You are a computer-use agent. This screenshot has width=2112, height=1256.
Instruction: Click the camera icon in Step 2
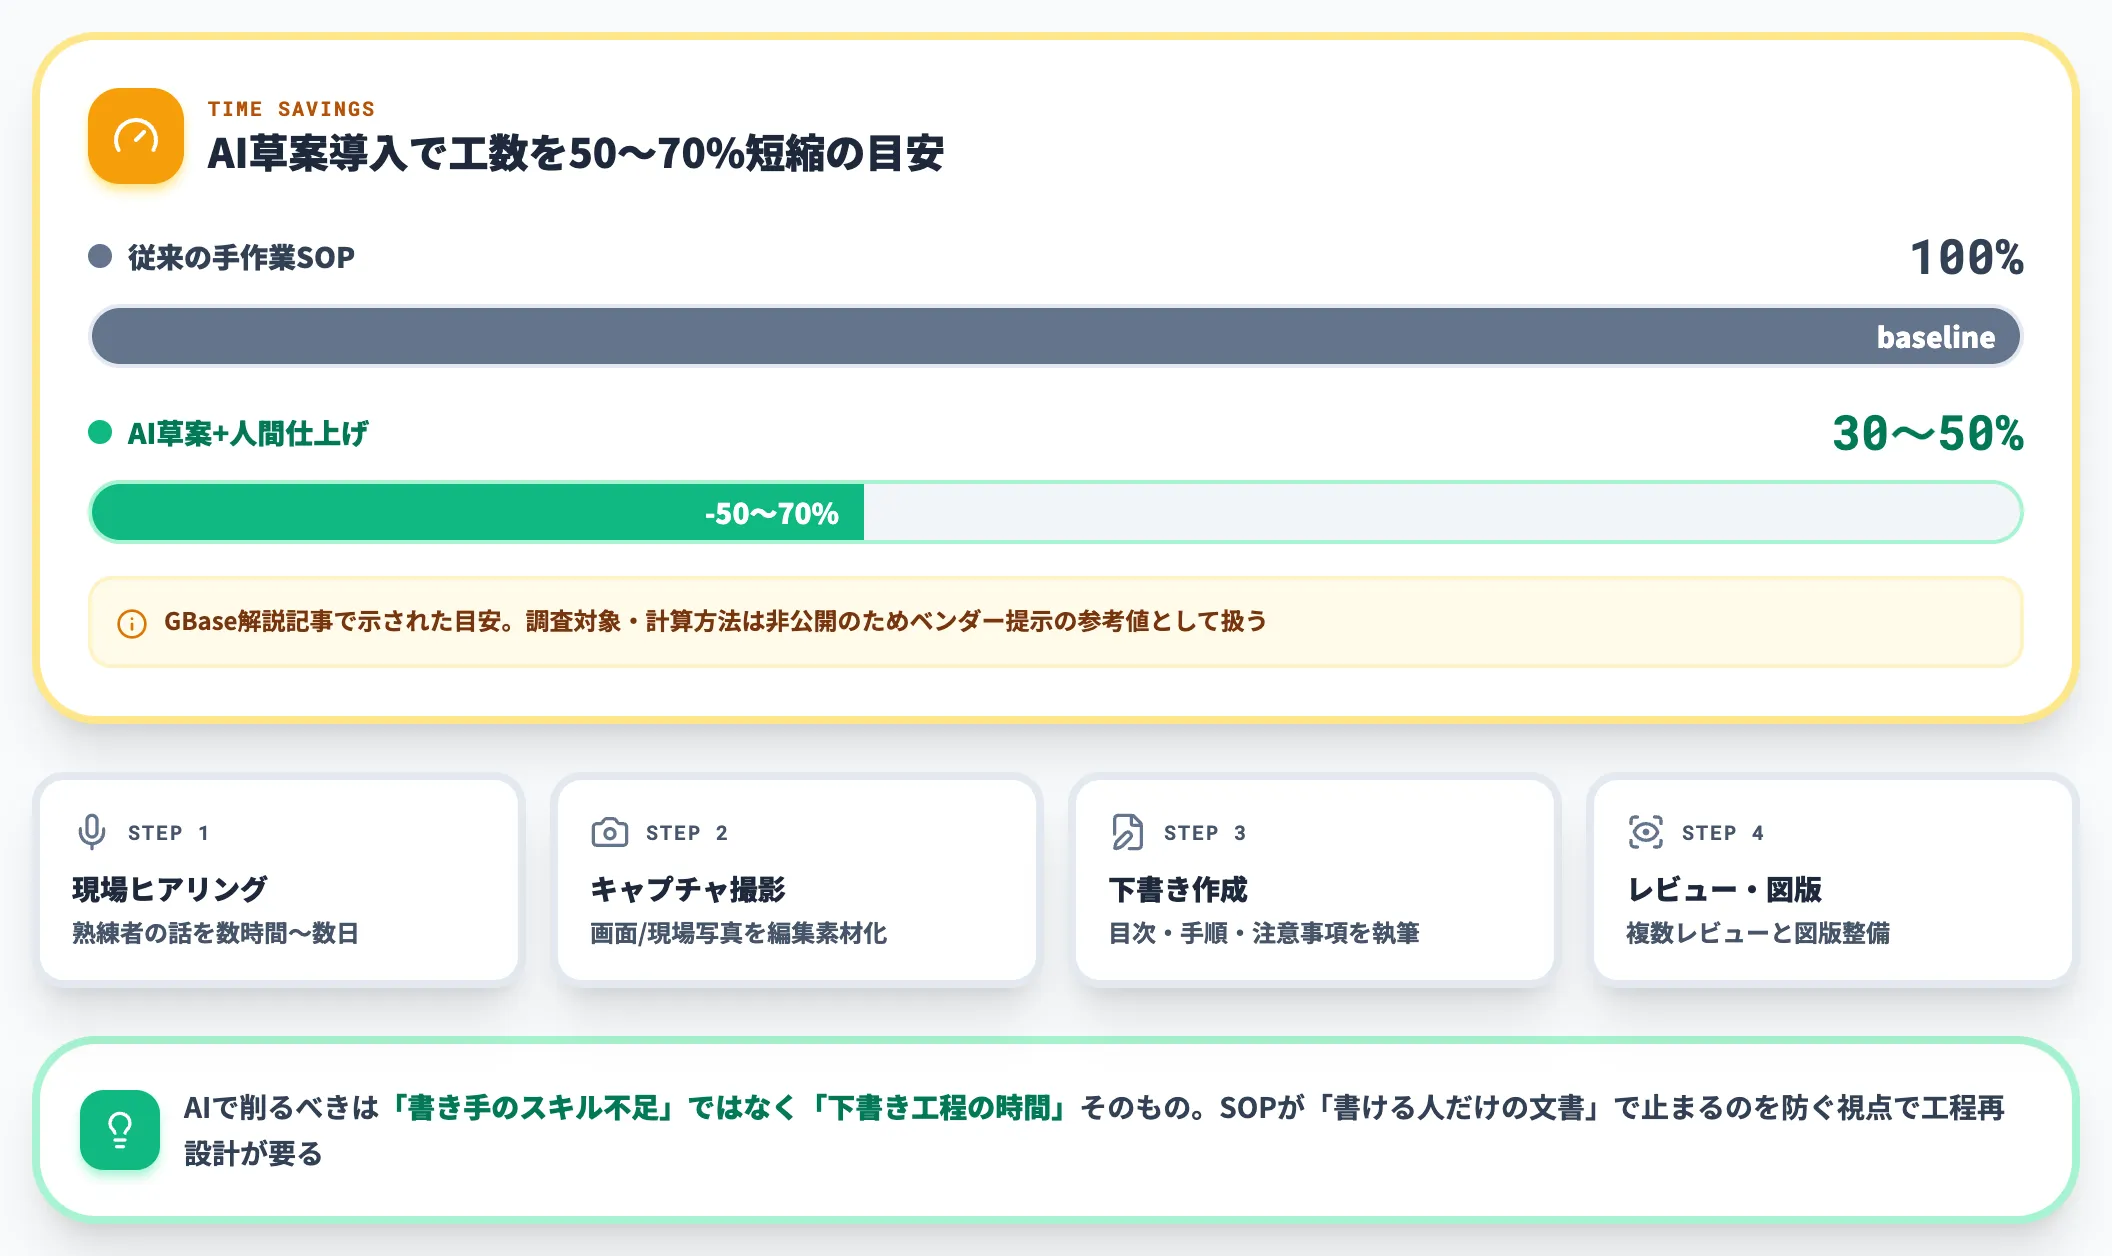[x=610, y=832]
